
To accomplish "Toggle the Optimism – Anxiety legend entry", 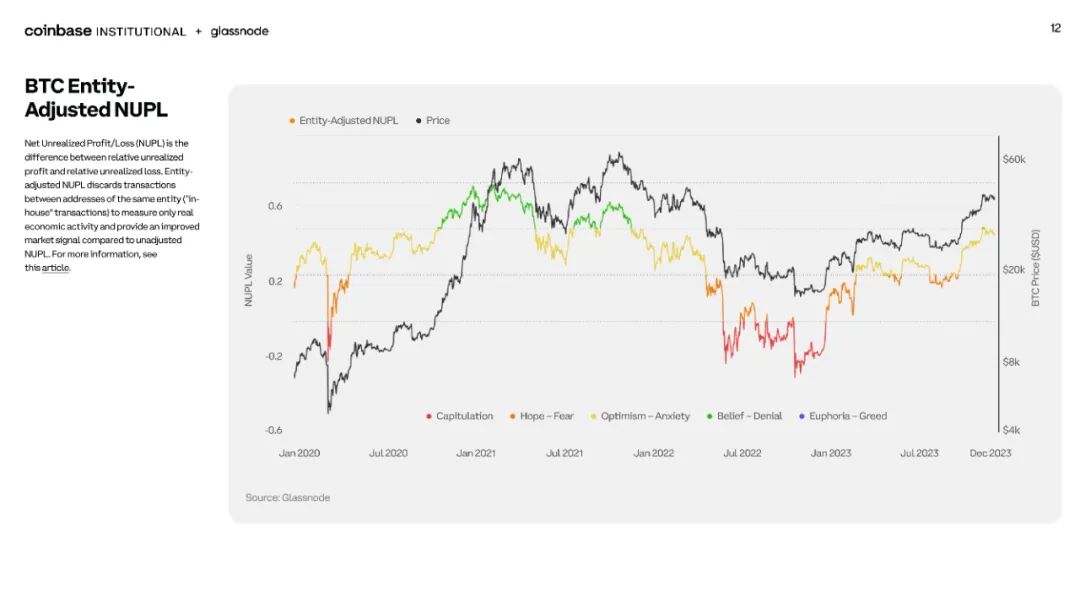I will [640, 416].
